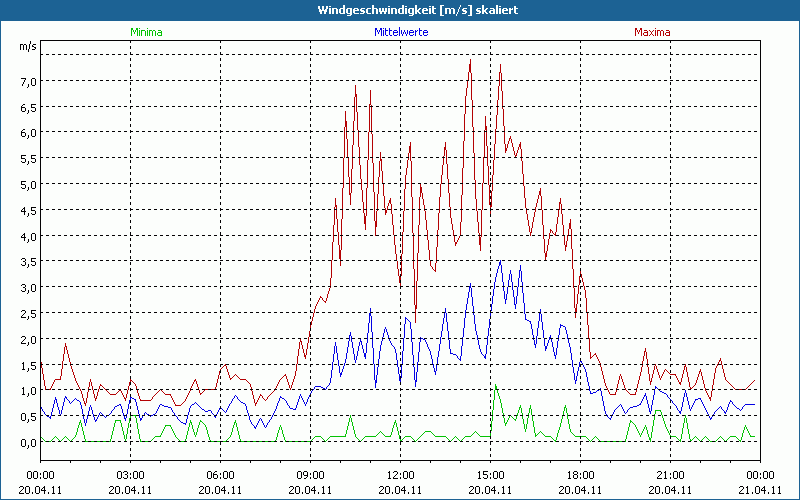The width and height of the screenshot is (800, 500).
Task: Click the red Maxima peak after 14:00
Action: tap(470, 60)
